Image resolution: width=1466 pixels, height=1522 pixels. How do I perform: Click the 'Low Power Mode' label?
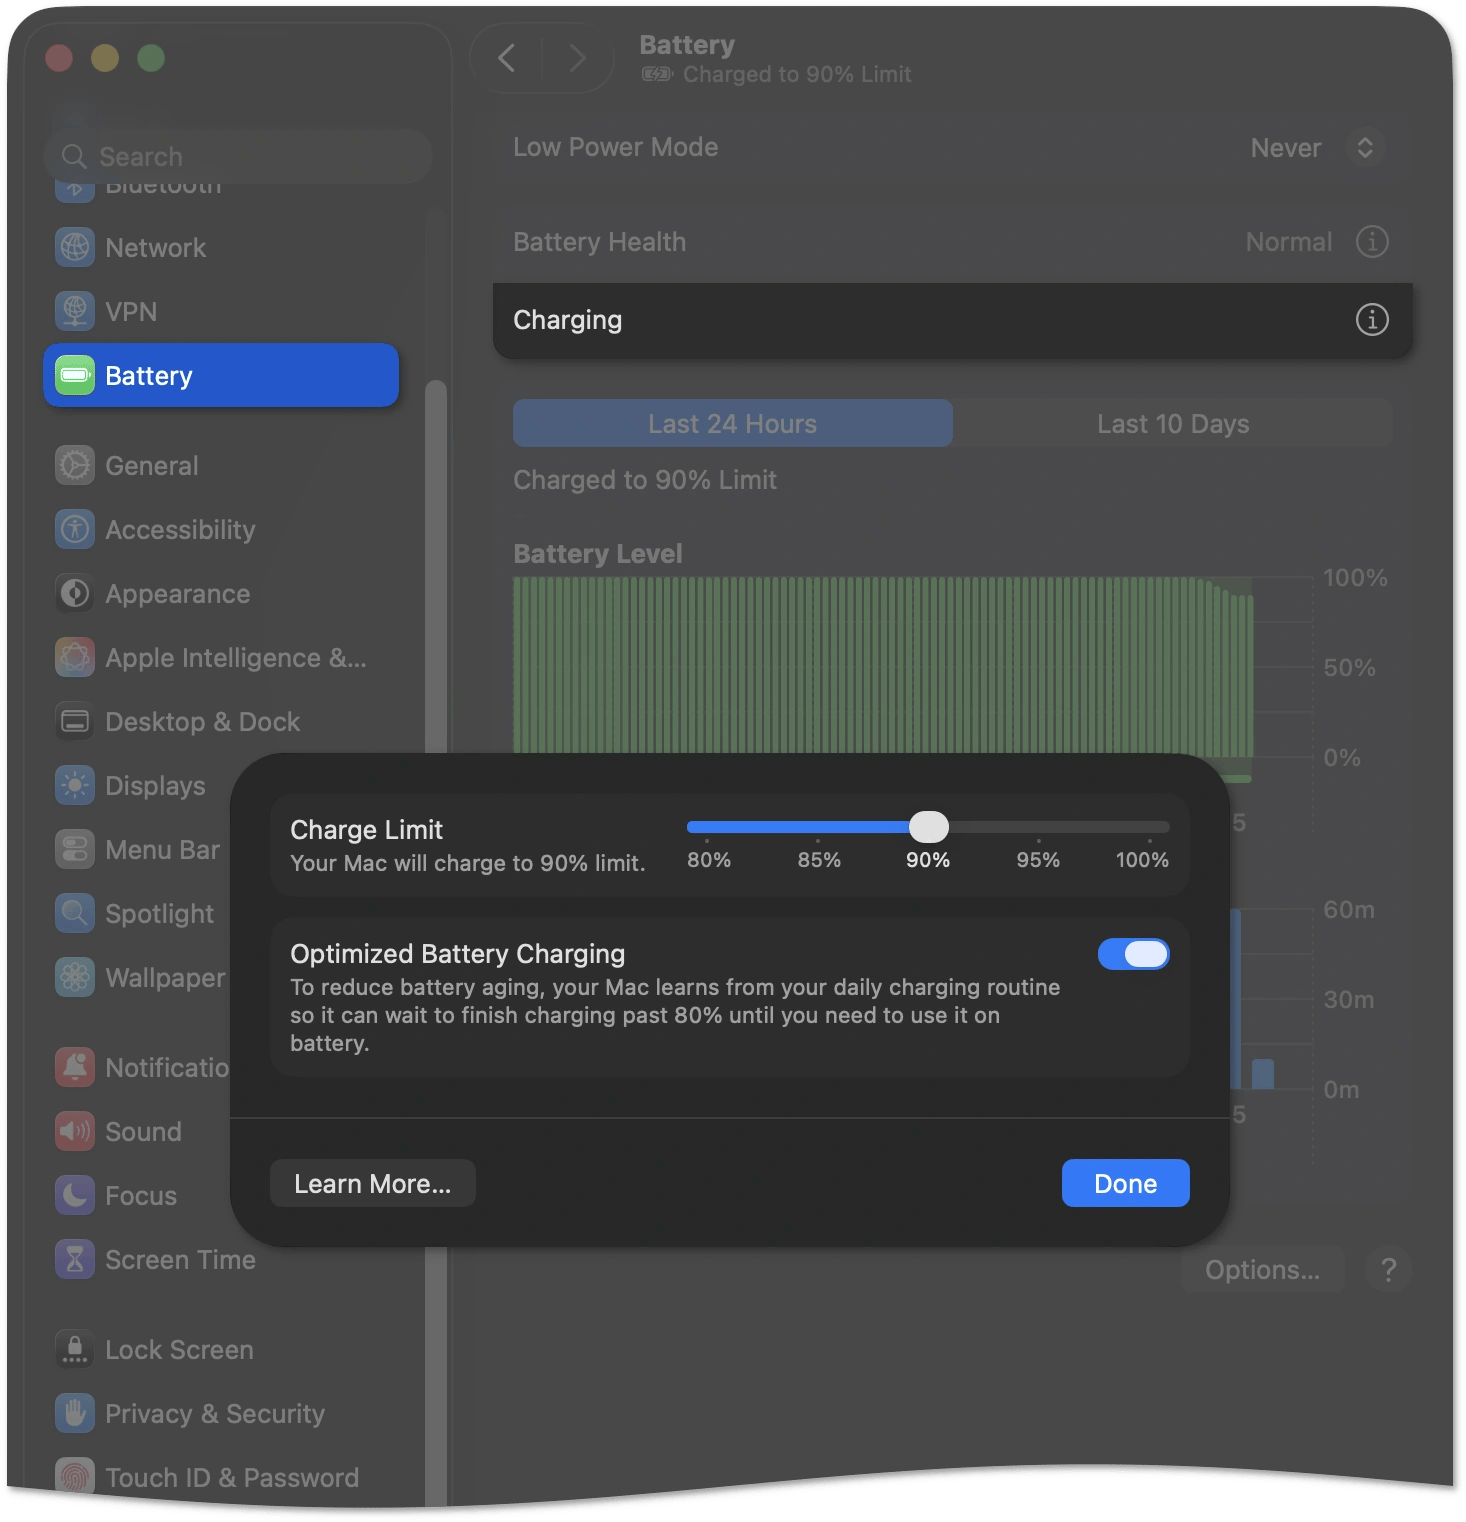[616, 147]
